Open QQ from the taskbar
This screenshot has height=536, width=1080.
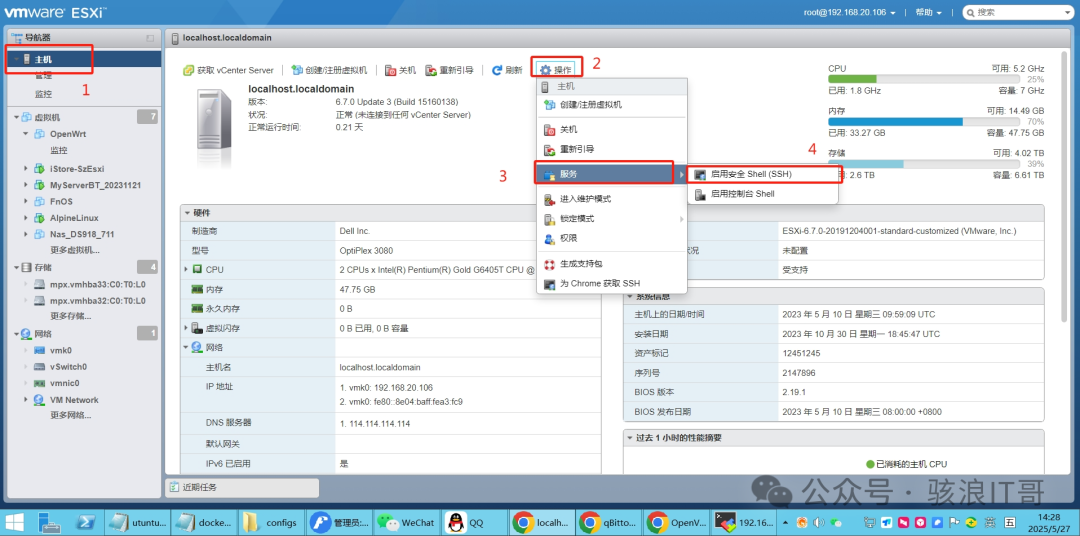click(474, 522)
